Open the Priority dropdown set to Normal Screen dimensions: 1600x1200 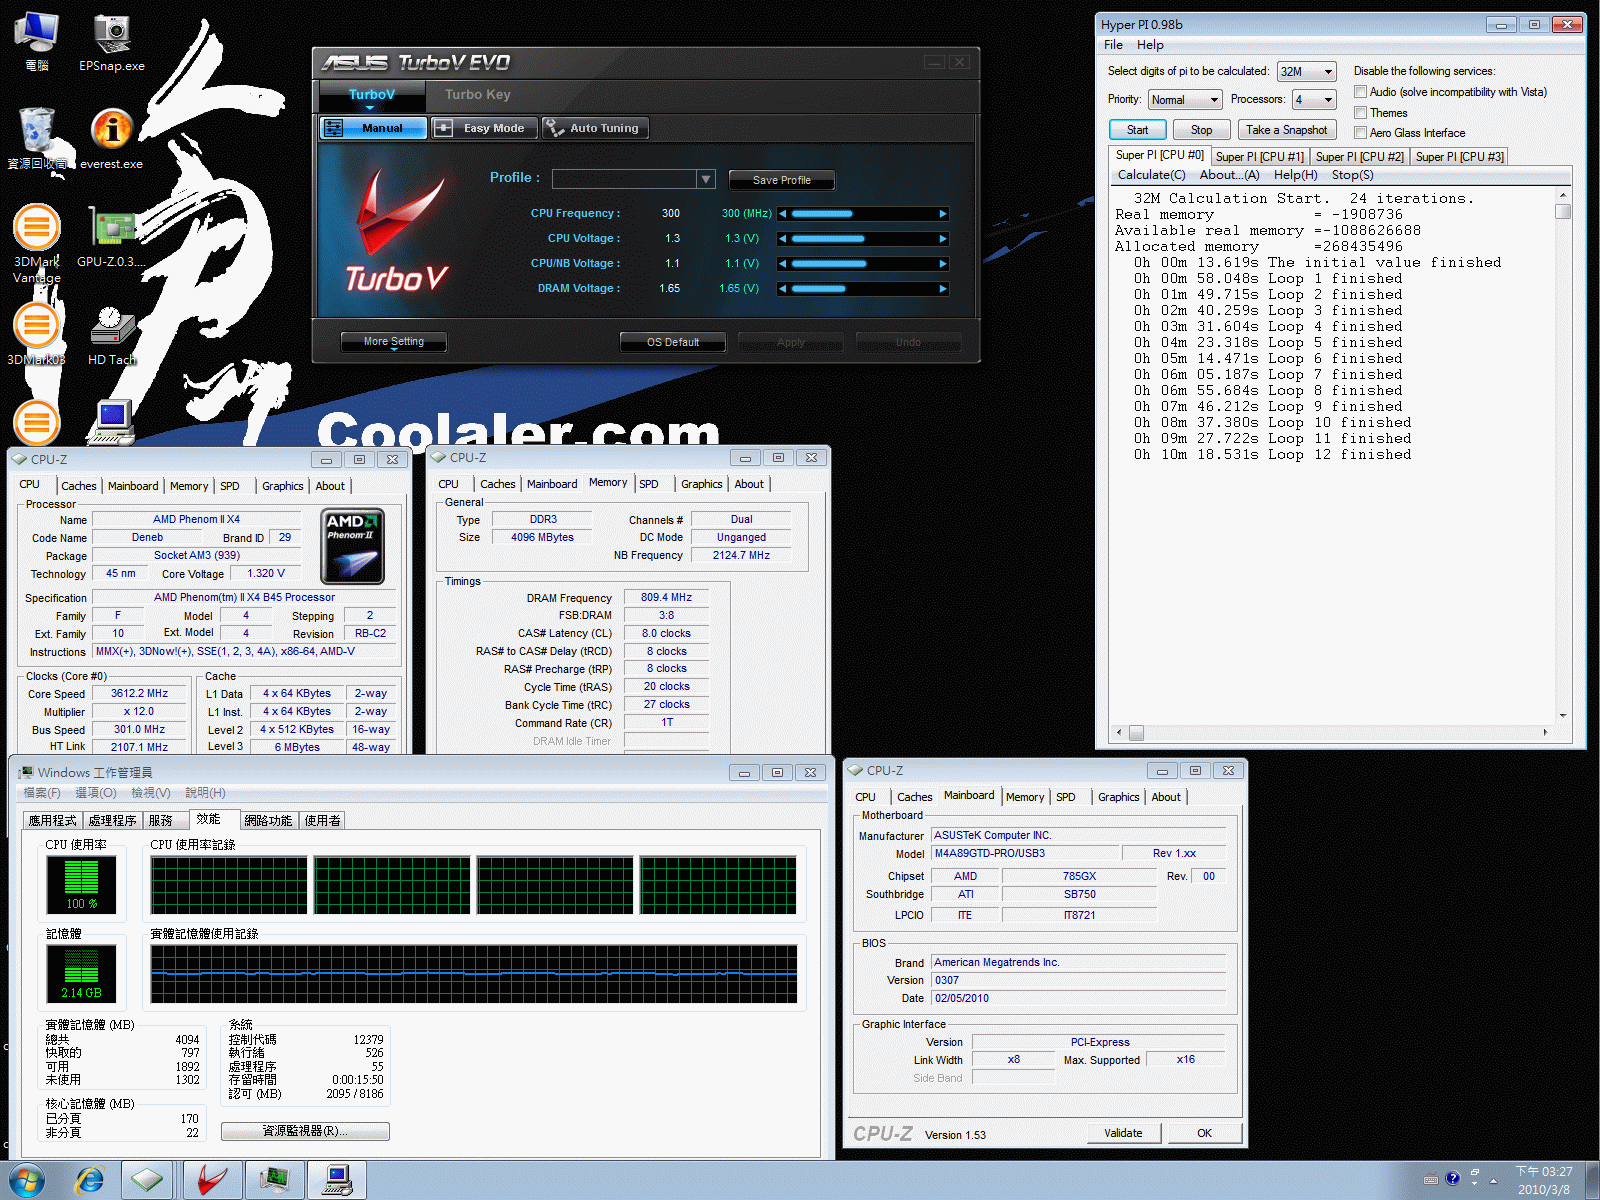click(x=1184, y=99)
